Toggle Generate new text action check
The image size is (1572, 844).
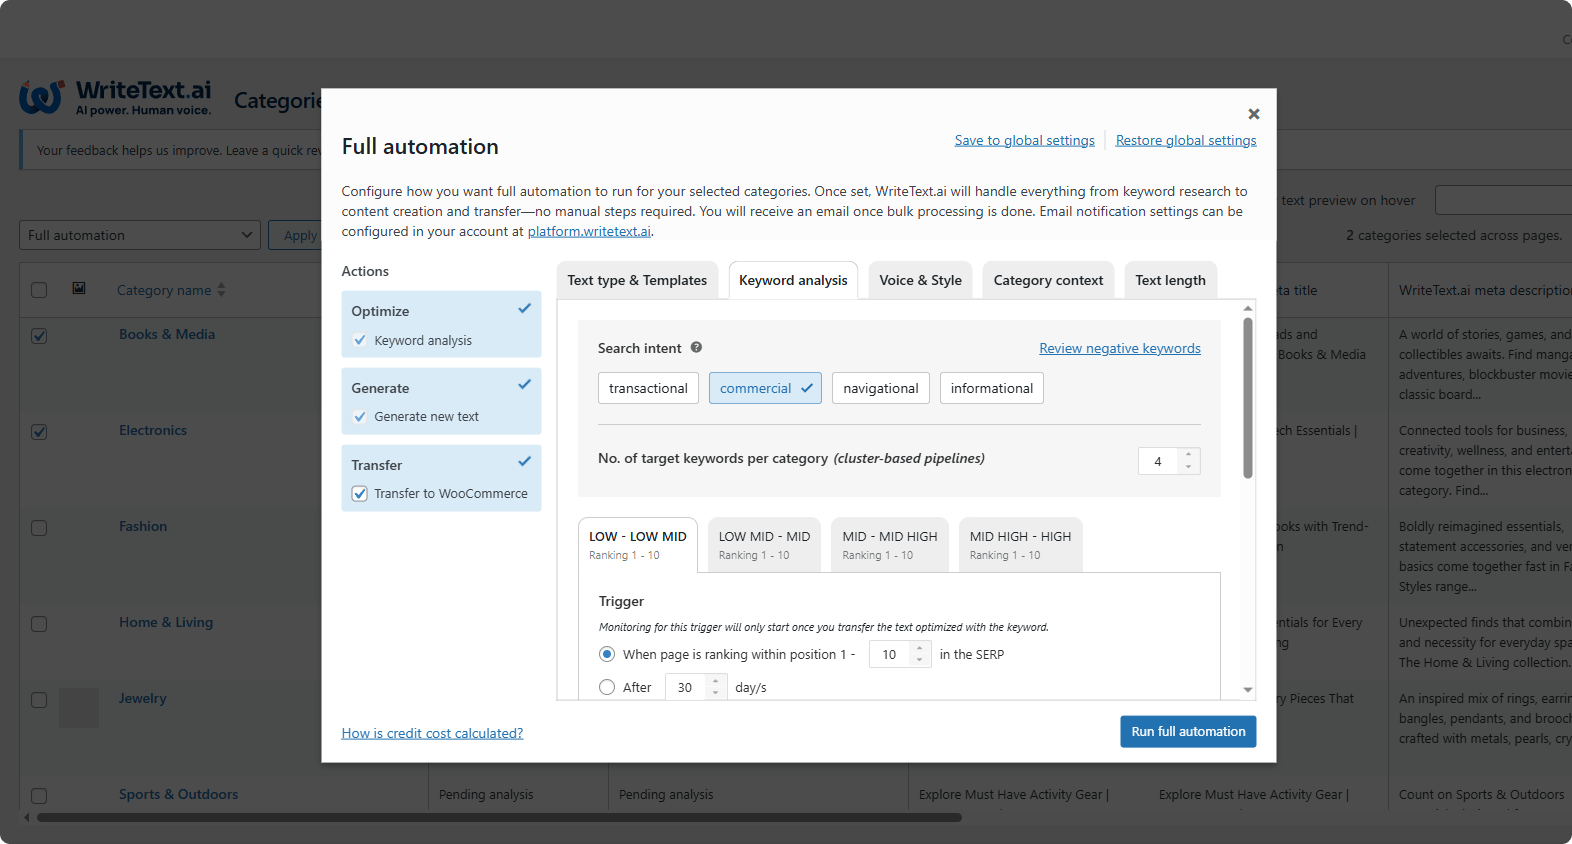click(x=360, y=417)
